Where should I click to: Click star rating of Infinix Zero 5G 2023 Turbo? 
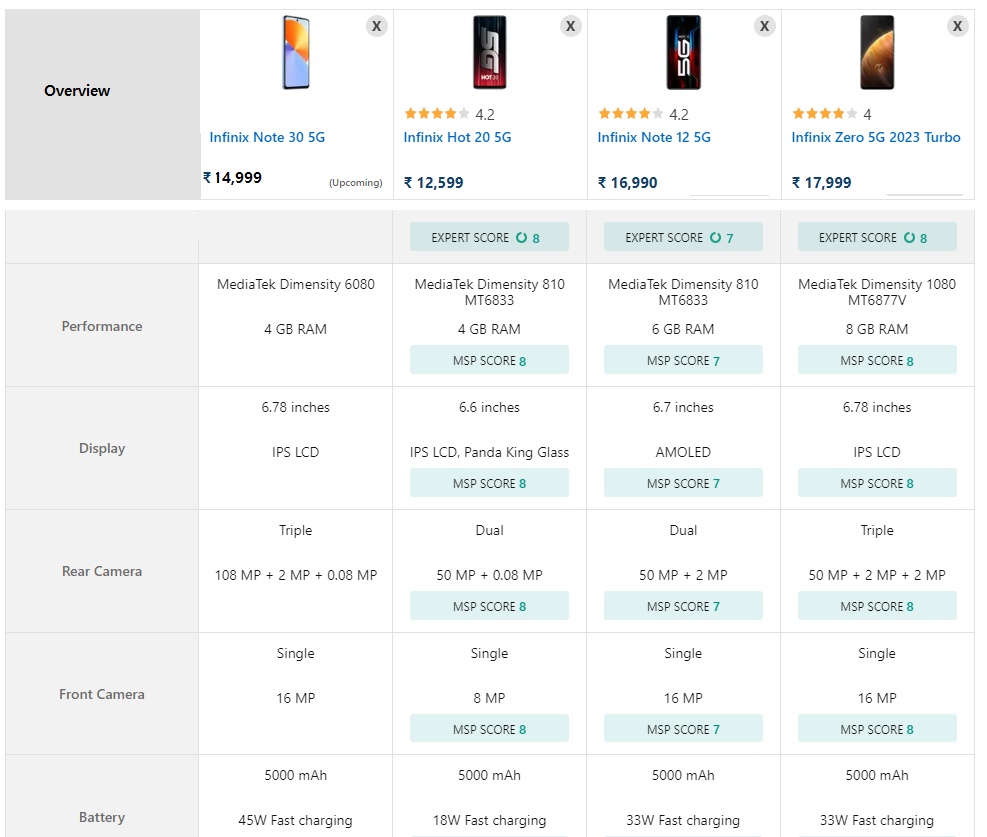(x=818, y=114)
